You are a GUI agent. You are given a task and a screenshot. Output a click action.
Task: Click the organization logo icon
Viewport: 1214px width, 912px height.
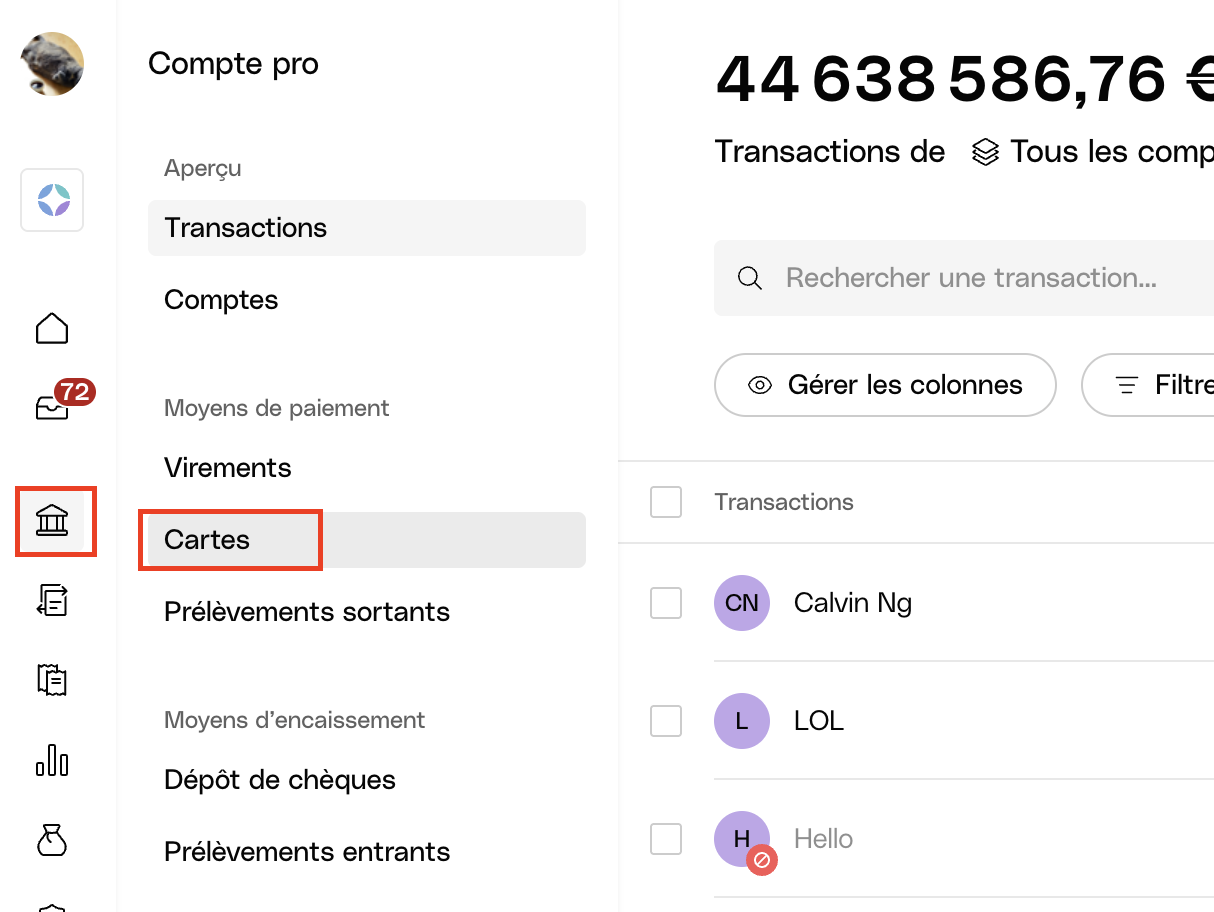coord(52,200)
